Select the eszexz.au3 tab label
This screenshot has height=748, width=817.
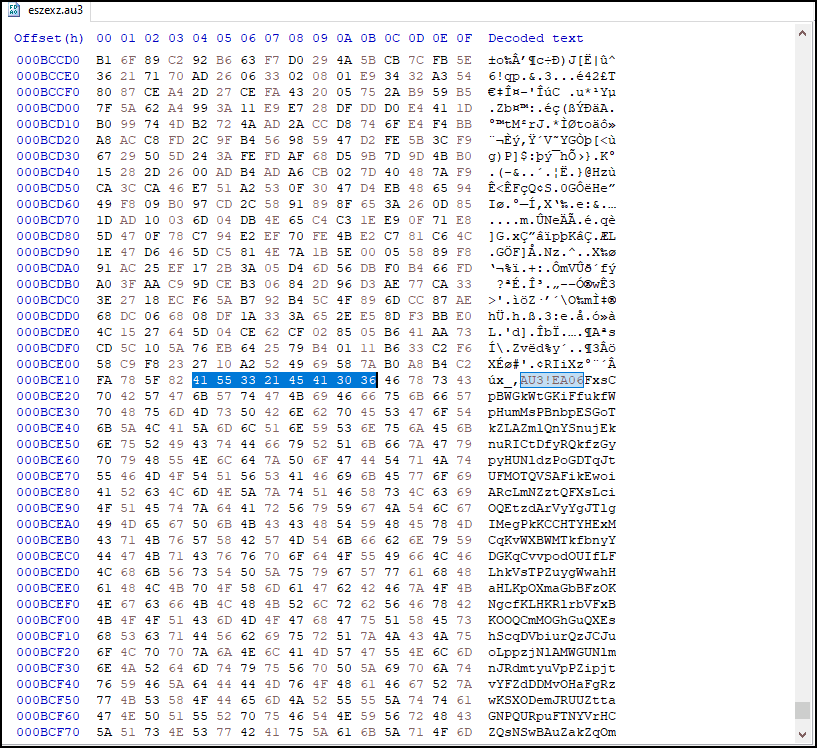(56, 10)
